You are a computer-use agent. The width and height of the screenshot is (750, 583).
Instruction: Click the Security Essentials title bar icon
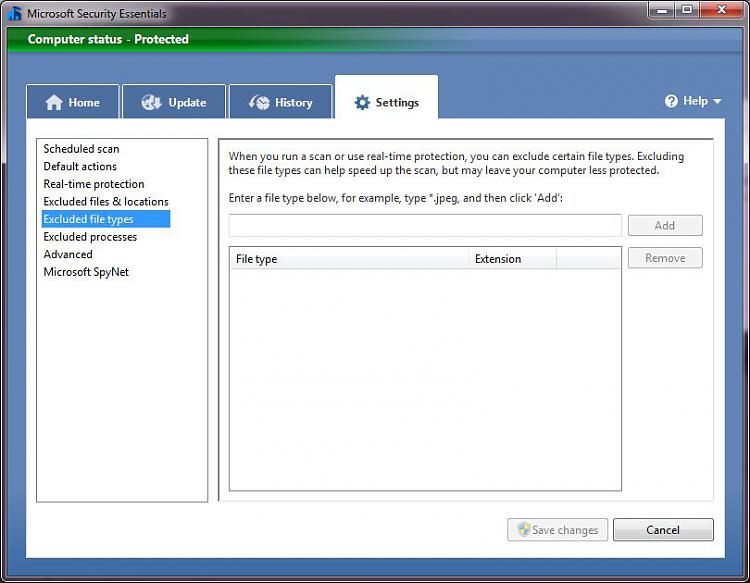click(x=15, y=13)
